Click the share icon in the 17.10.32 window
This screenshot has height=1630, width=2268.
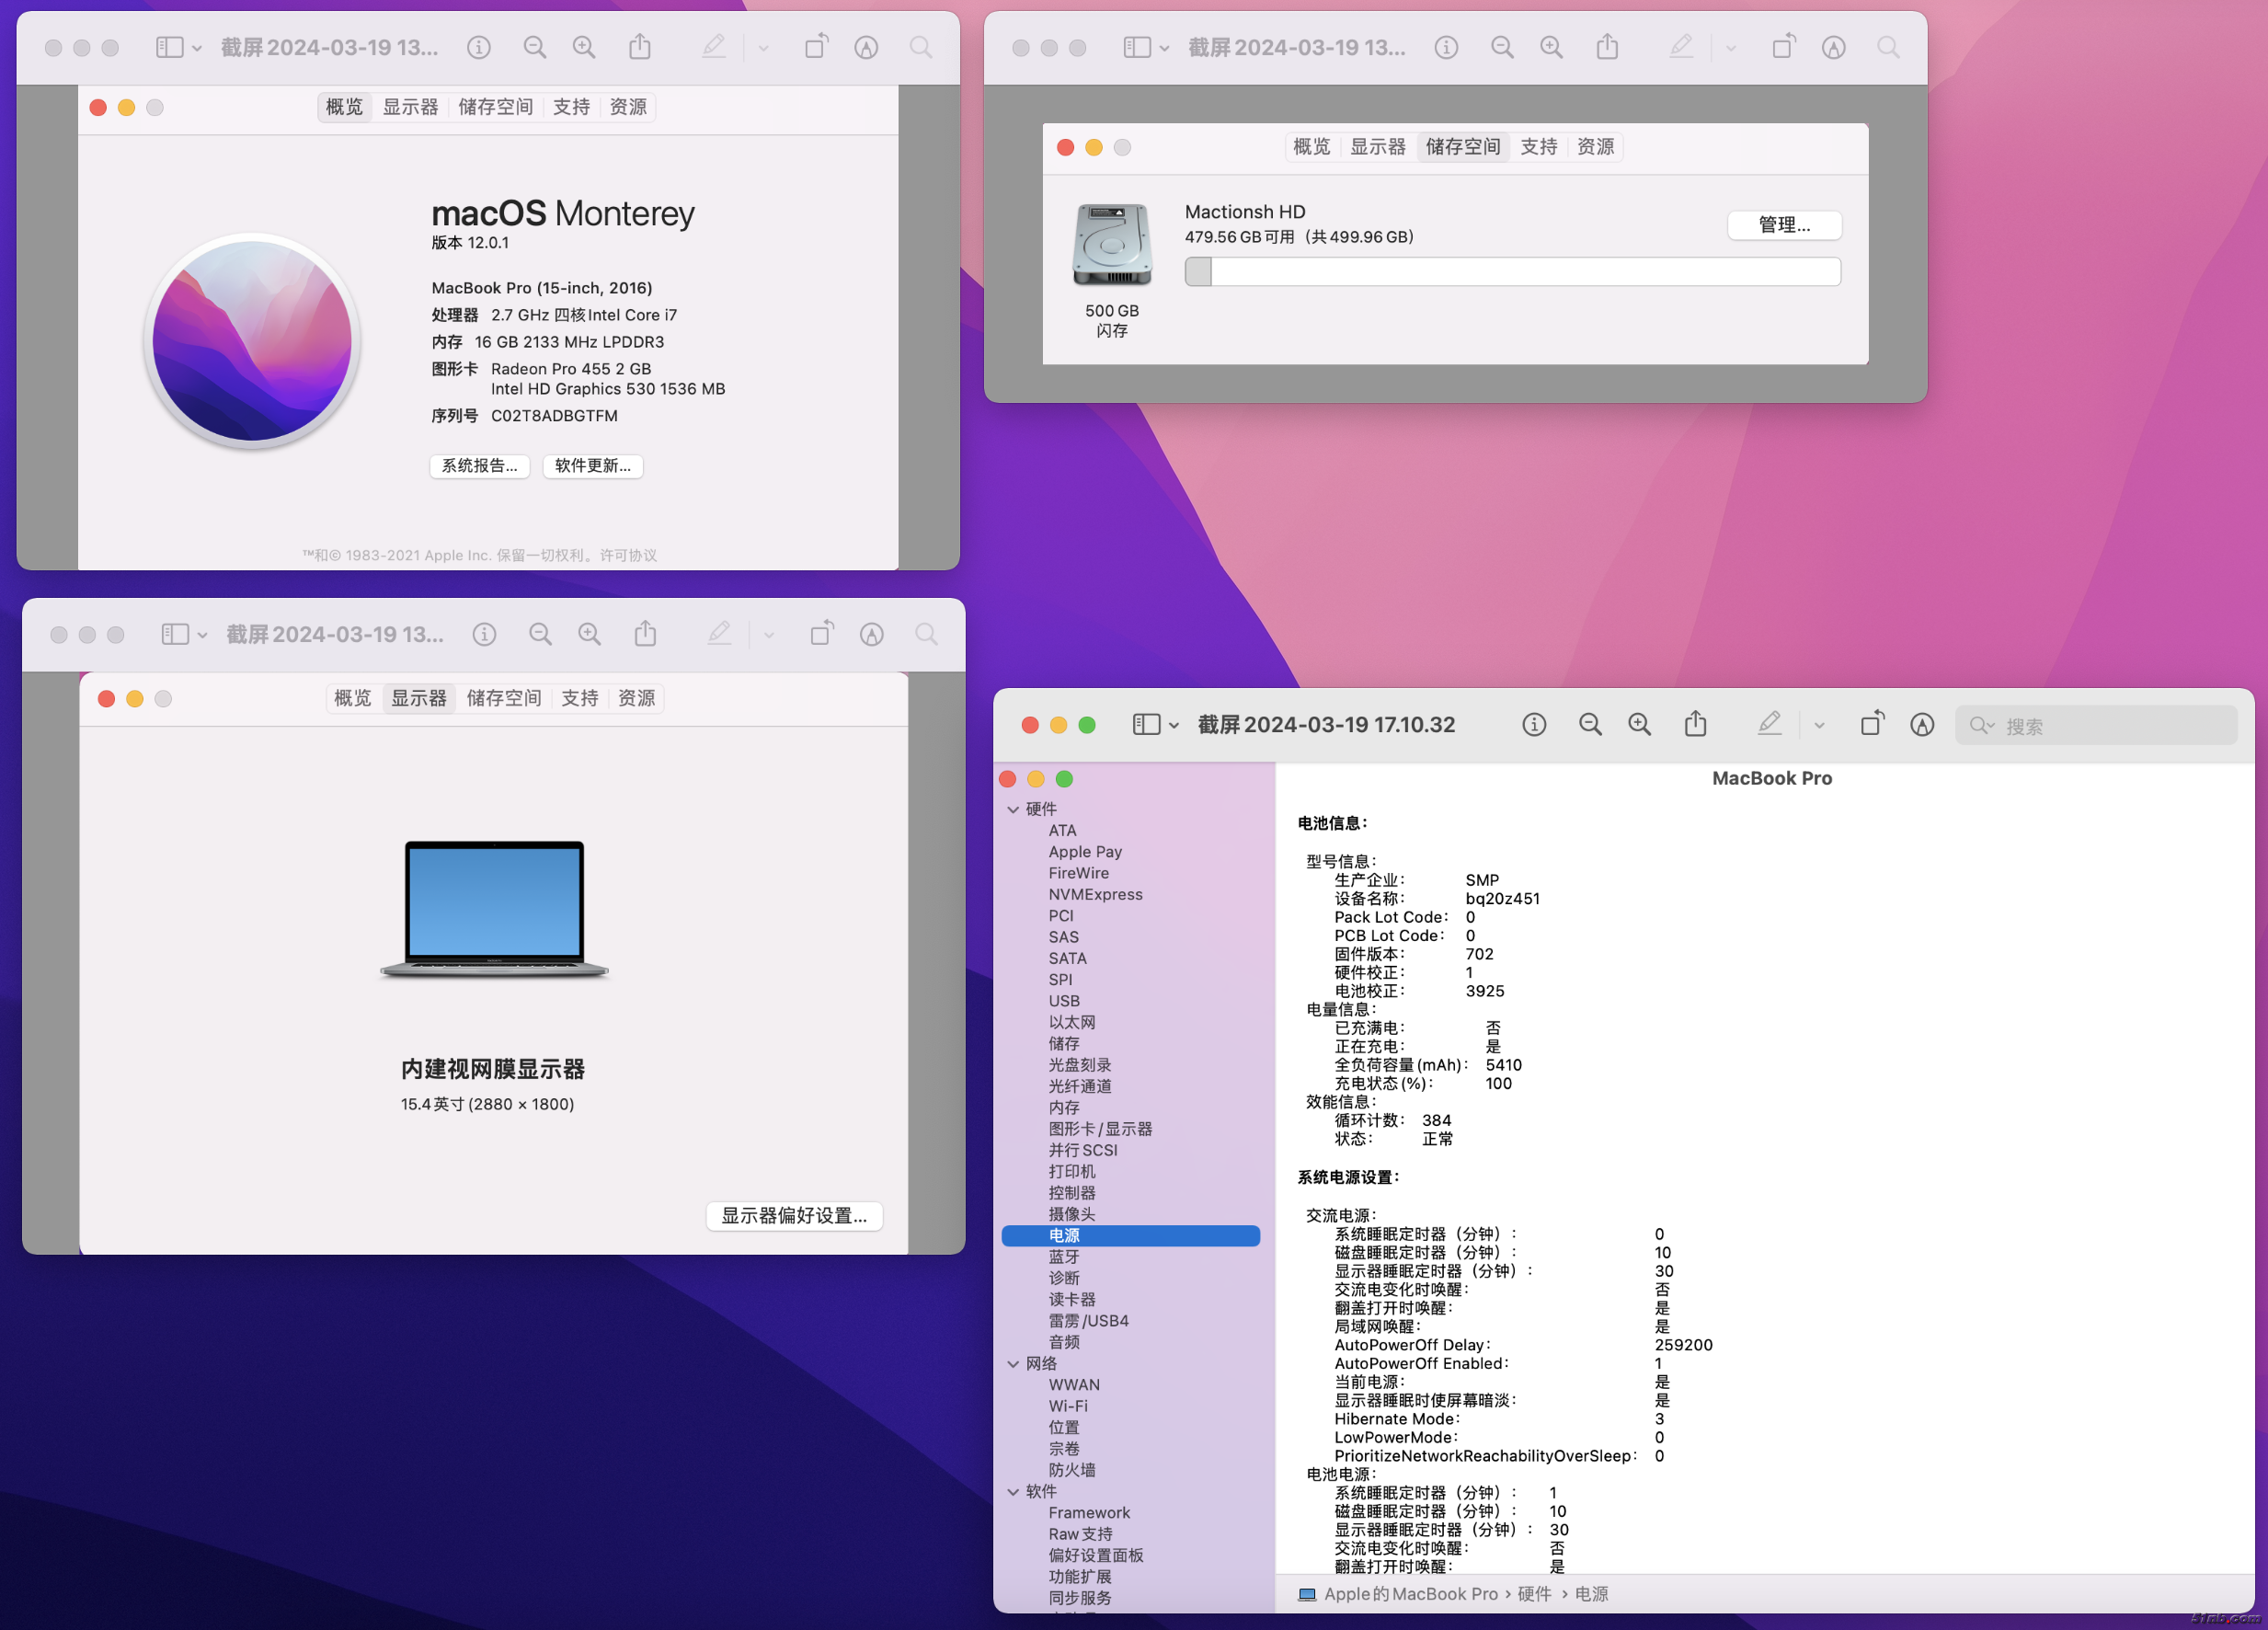1695,723
